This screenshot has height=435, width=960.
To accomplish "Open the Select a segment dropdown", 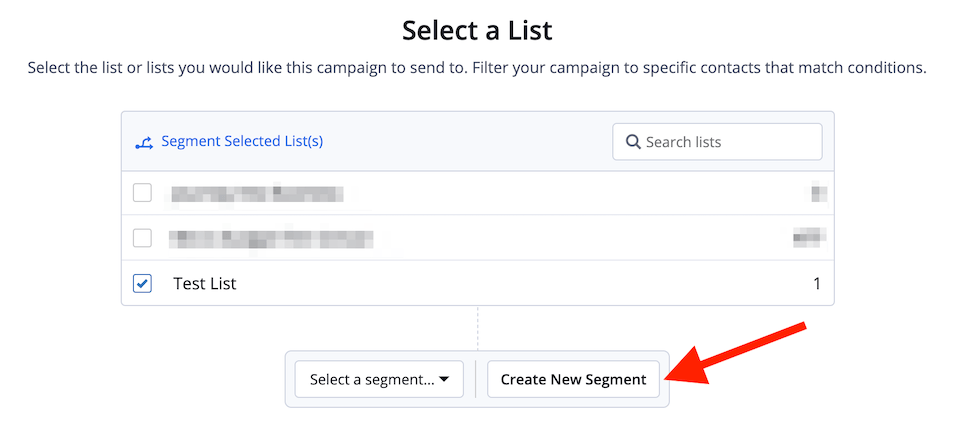I will pyautogui.click(x=379, y=379).
